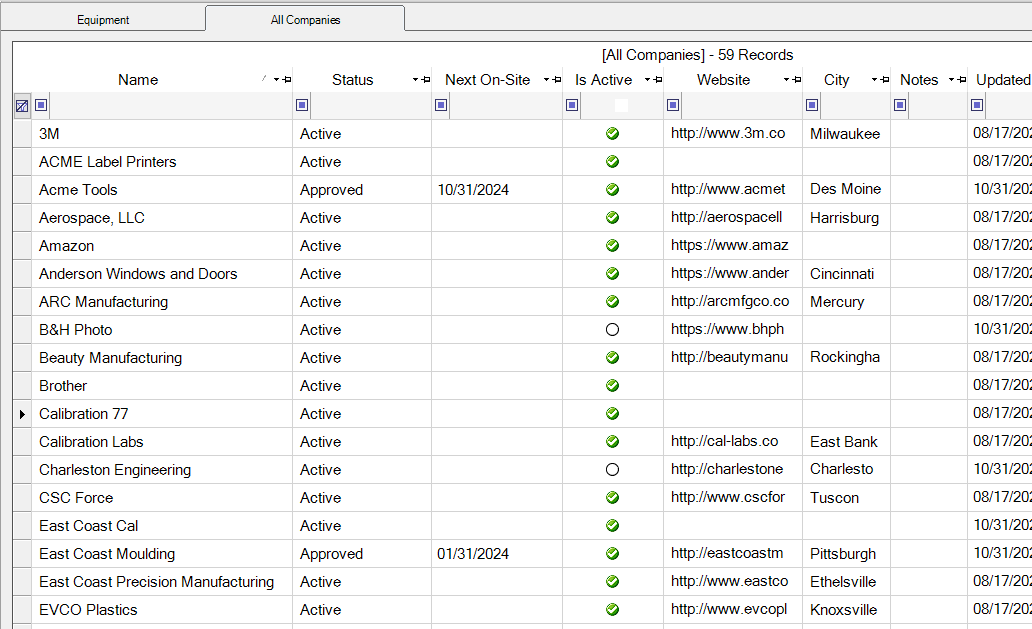Toggle Is Active for Charleston Engineering

pyautogui.click(x=612, y=470)
